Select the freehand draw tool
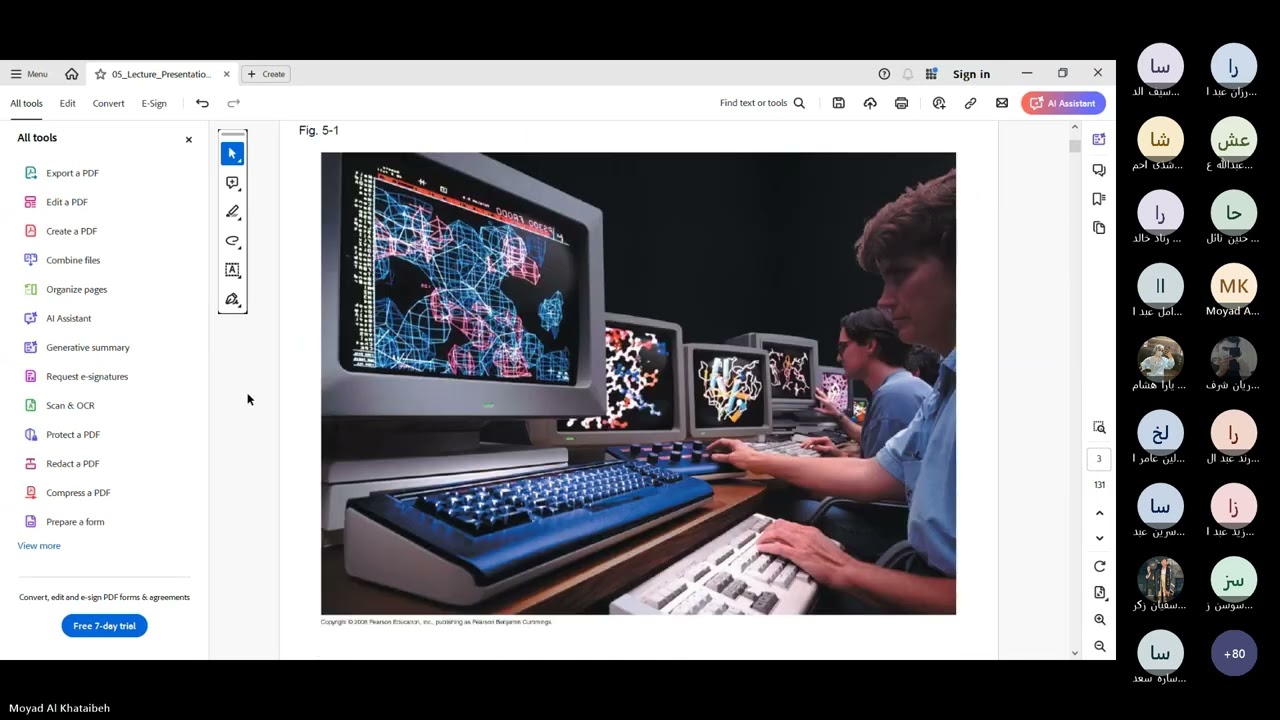The height and width of the screenshot is (720, 1280). 232,241
